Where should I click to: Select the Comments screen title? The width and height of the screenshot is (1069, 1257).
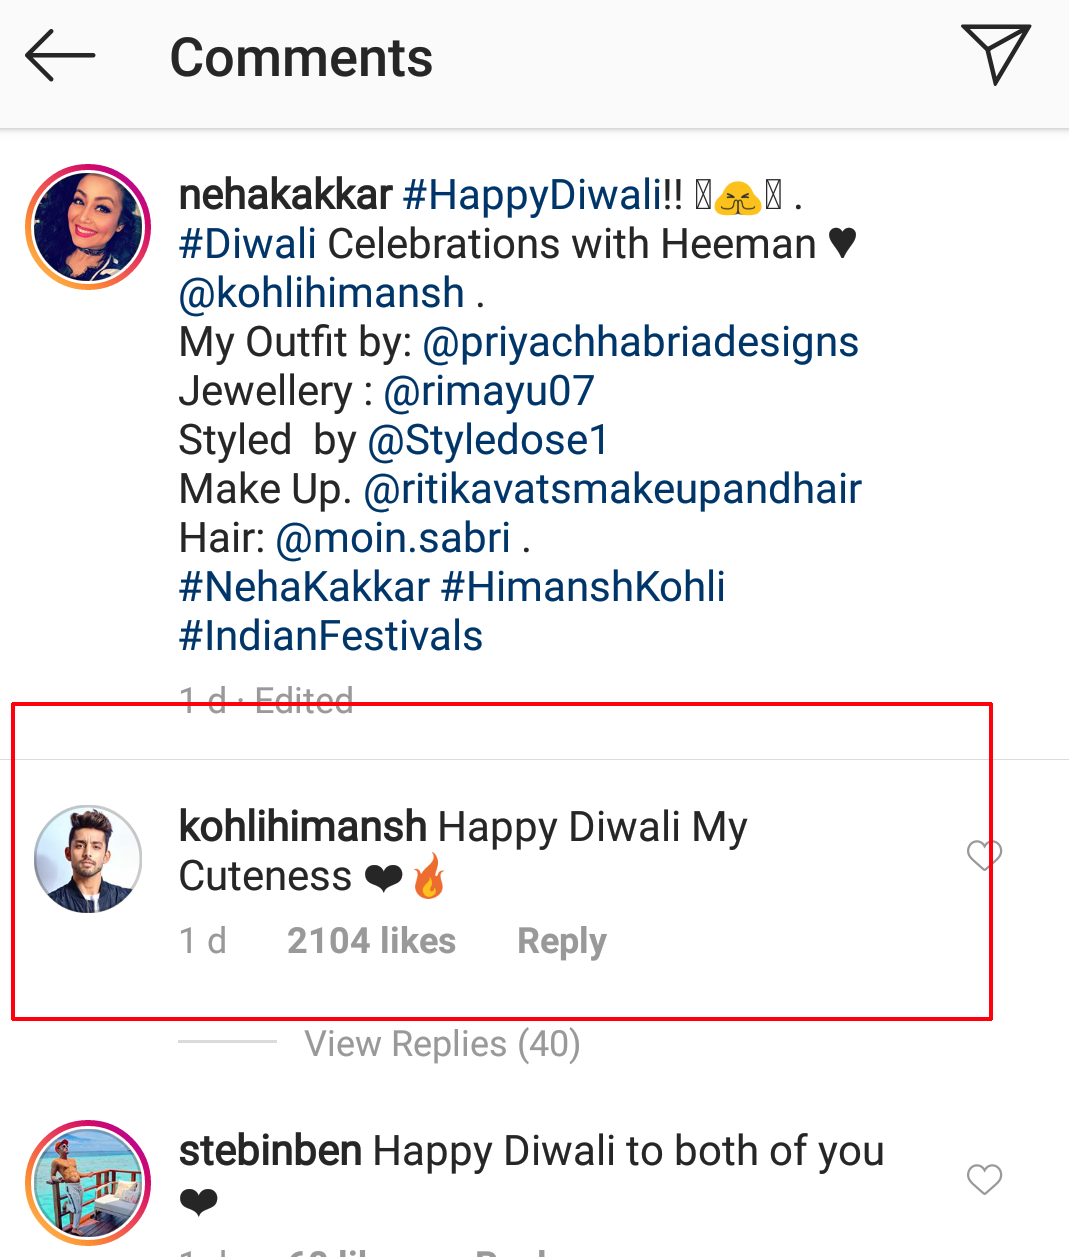[300, 58]
